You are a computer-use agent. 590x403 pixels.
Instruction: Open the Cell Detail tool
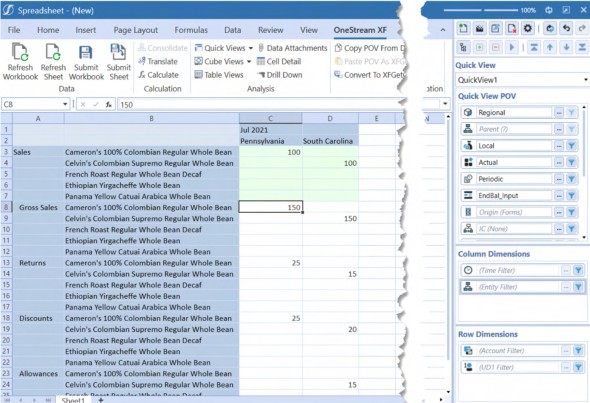click(x=279, y=61)
